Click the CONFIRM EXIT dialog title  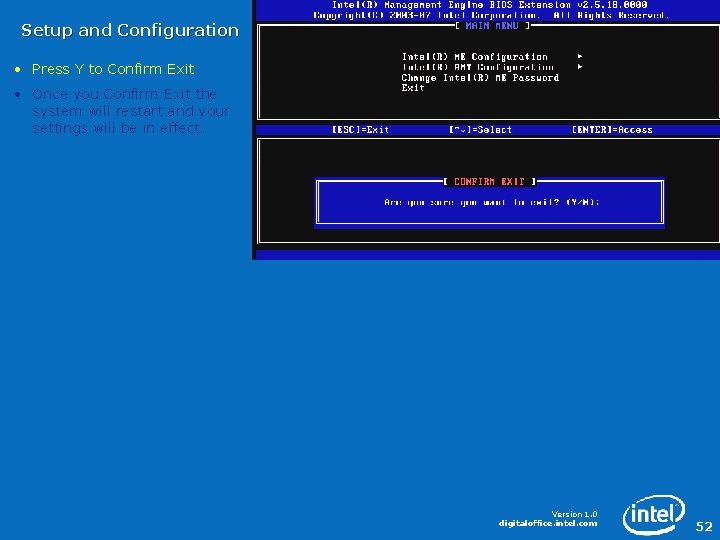point(489,182)
